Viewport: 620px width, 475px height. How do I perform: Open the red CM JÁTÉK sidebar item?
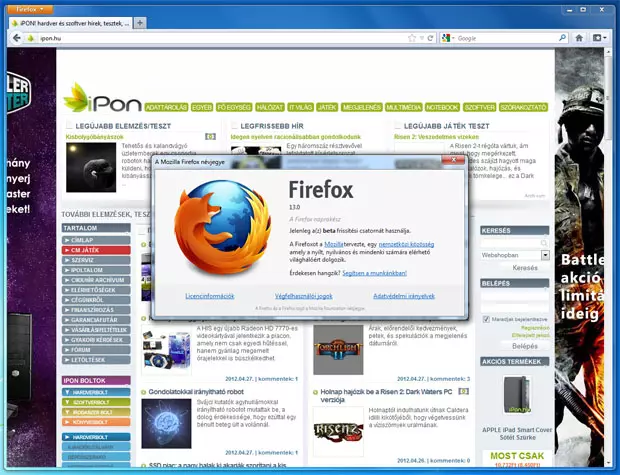96,250
